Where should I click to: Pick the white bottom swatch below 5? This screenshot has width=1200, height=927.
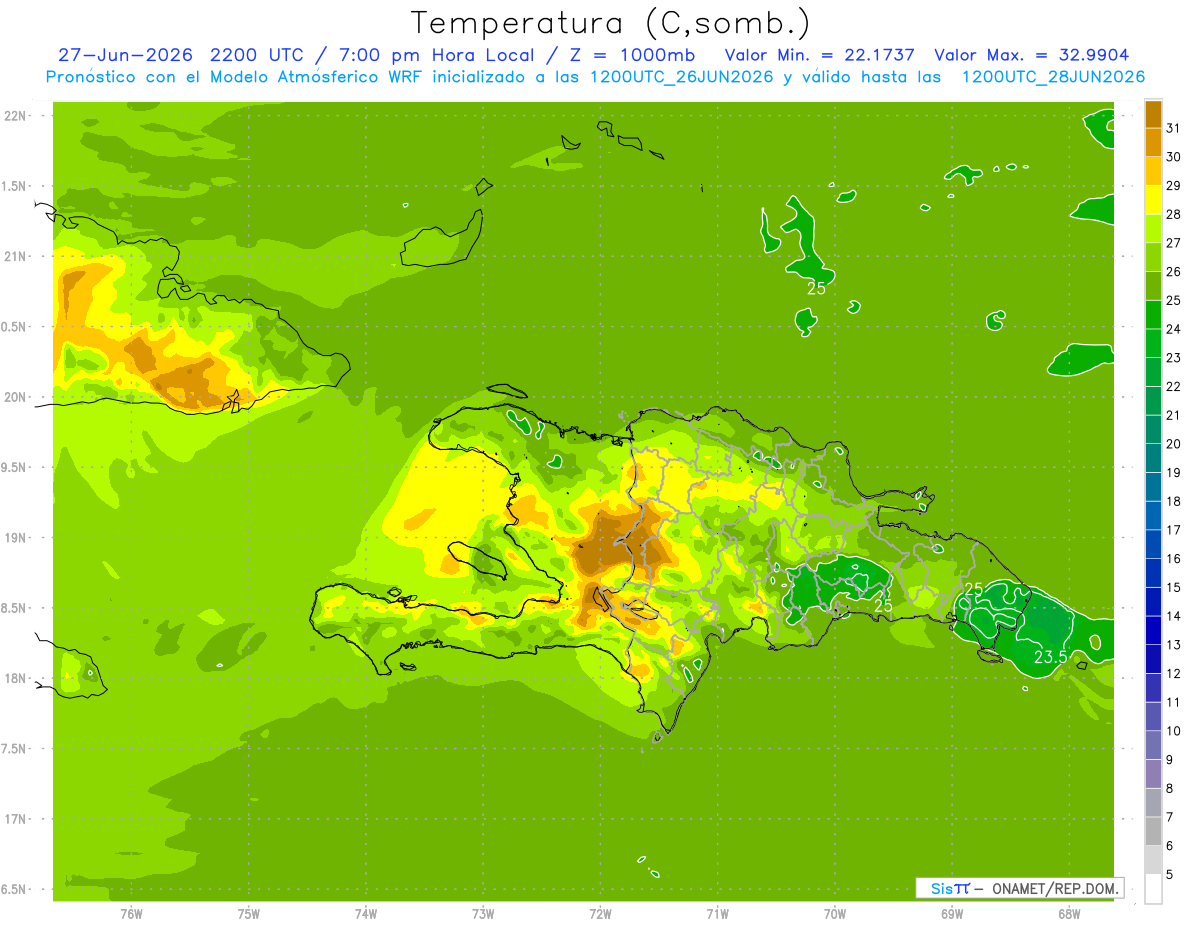(1153, 888)
